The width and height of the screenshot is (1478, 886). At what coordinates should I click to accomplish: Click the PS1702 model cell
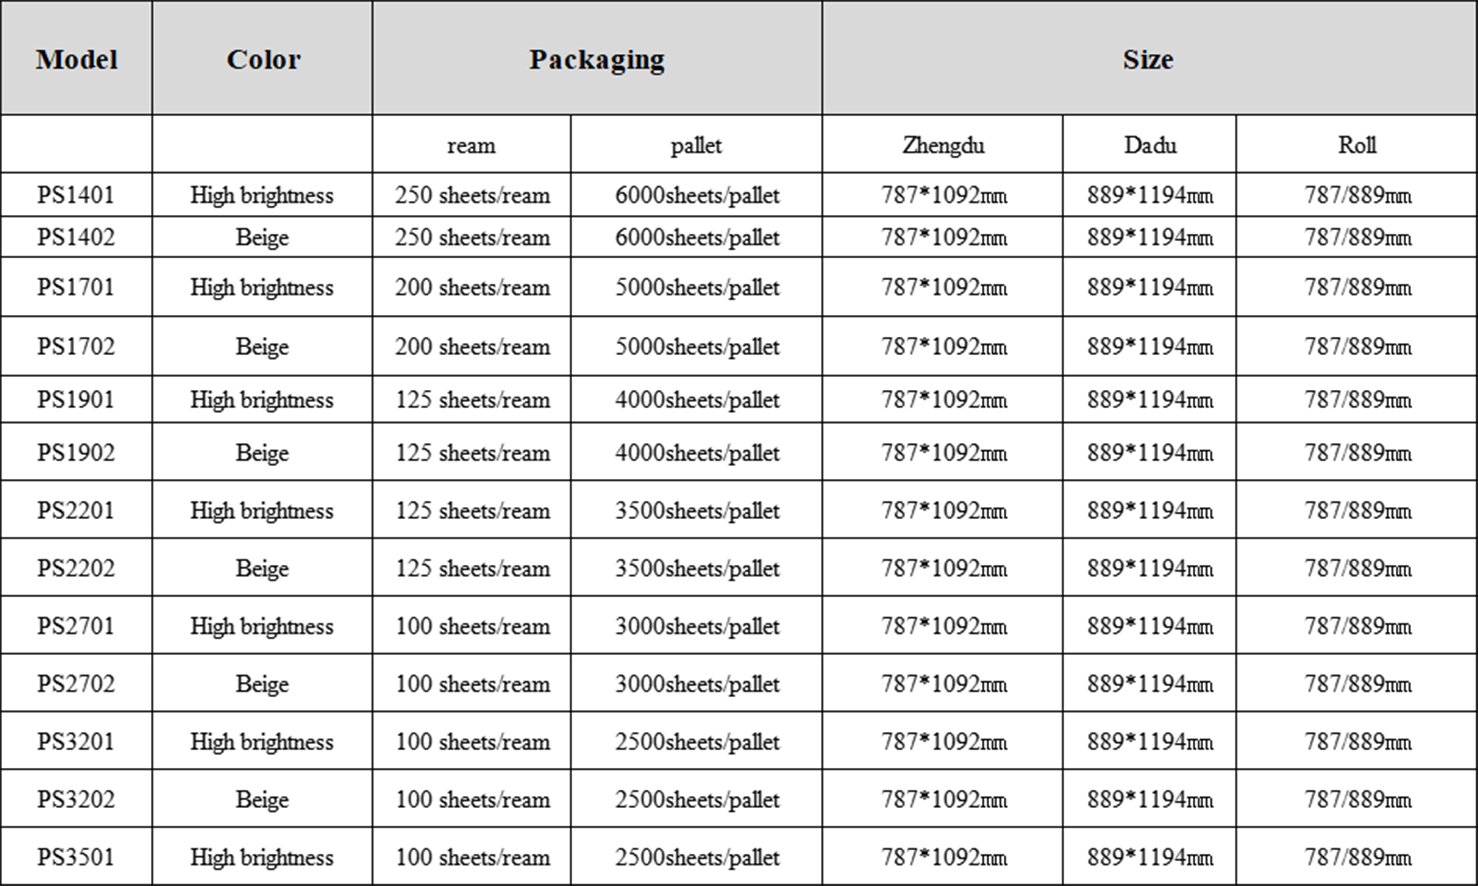pos(76,347)
